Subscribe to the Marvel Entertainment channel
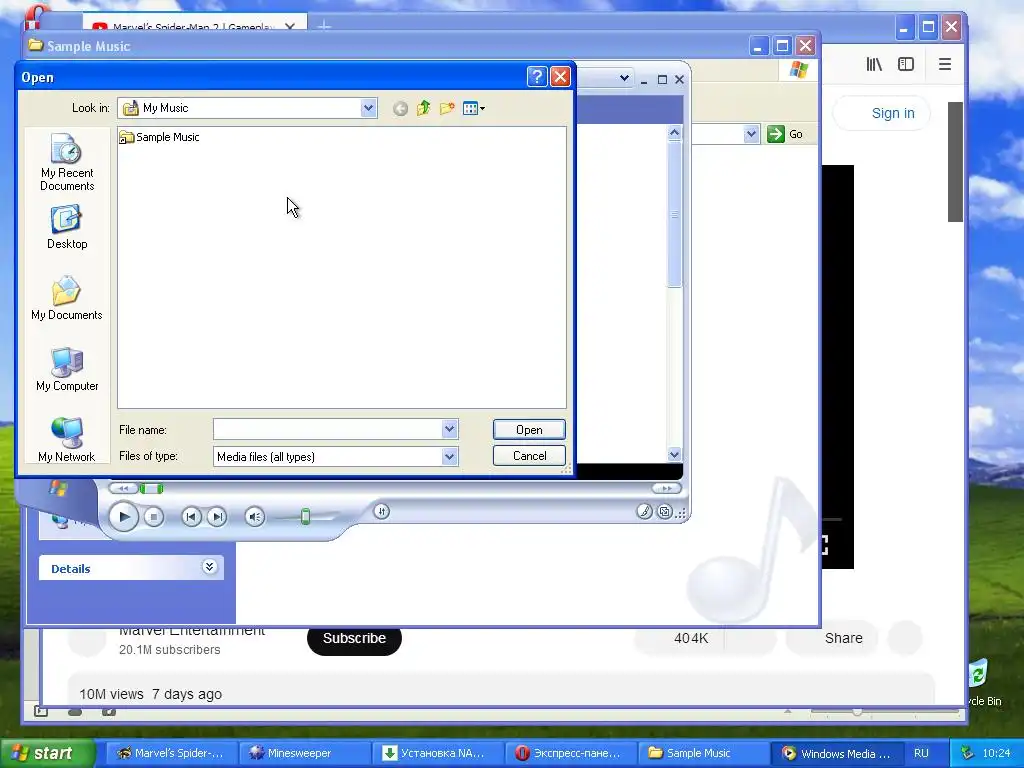This screenshot has height=768, width=1024. pyautogui.click(x=354, y=638)
